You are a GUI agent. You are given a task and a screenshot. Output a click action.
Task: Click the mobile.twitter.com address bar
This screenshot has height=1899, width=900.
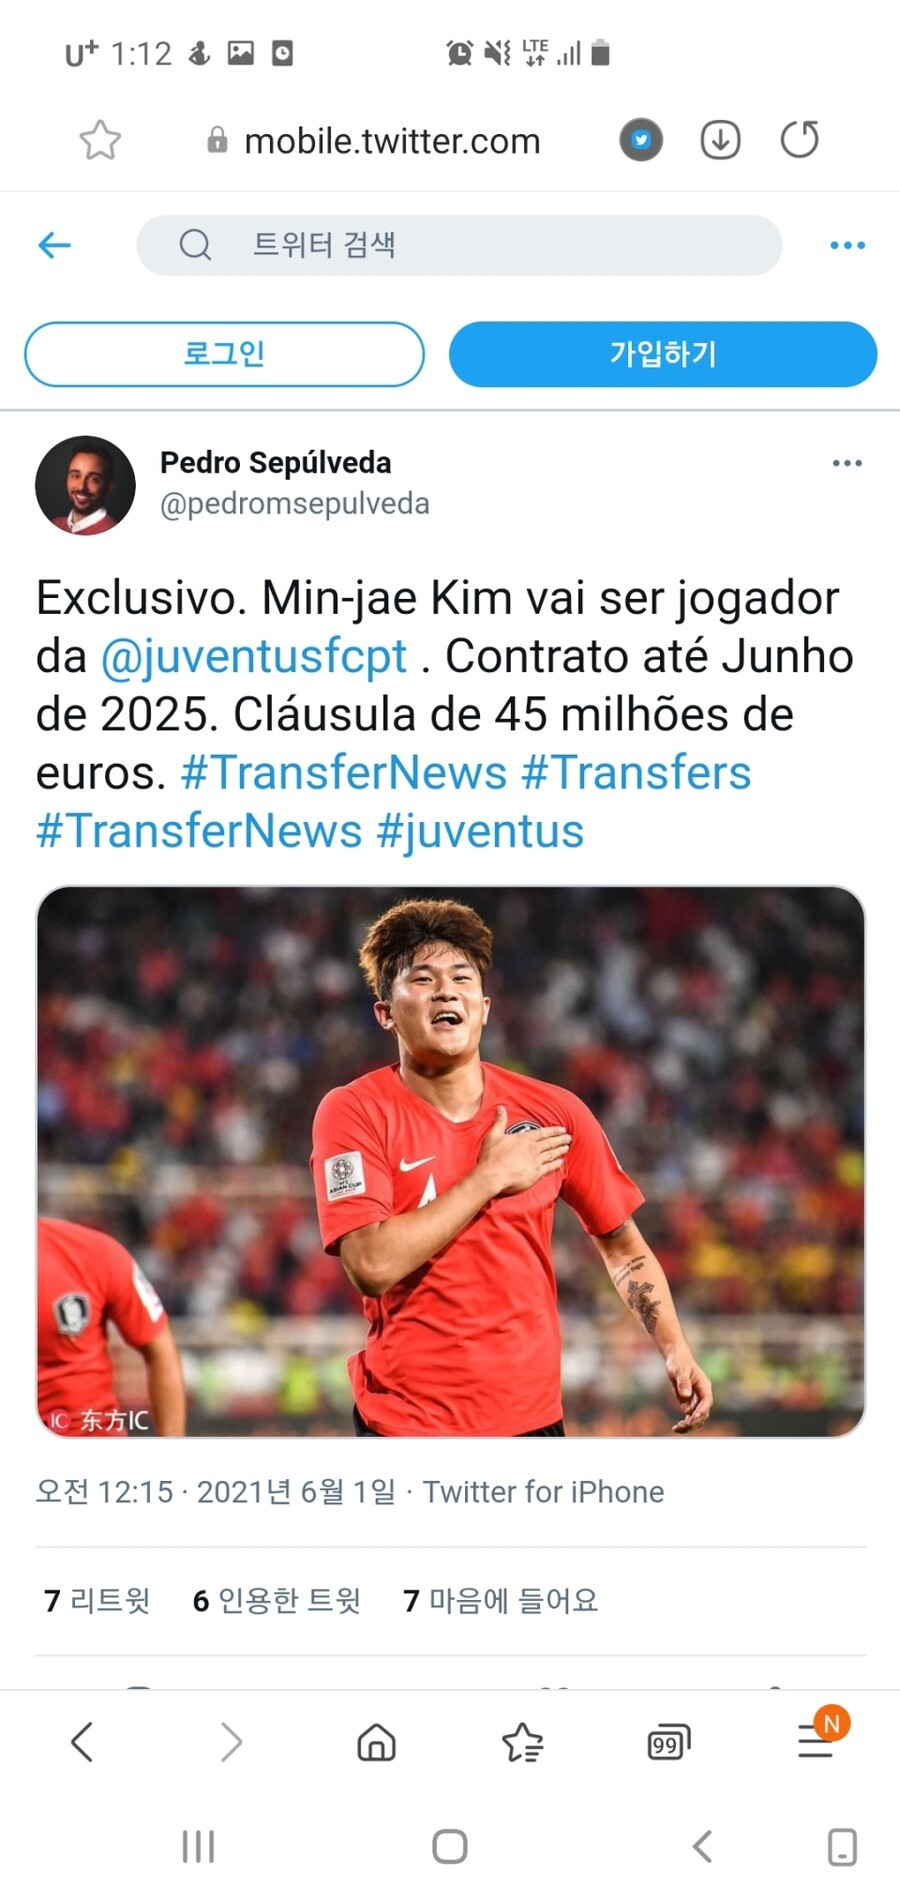click(391, 141)
